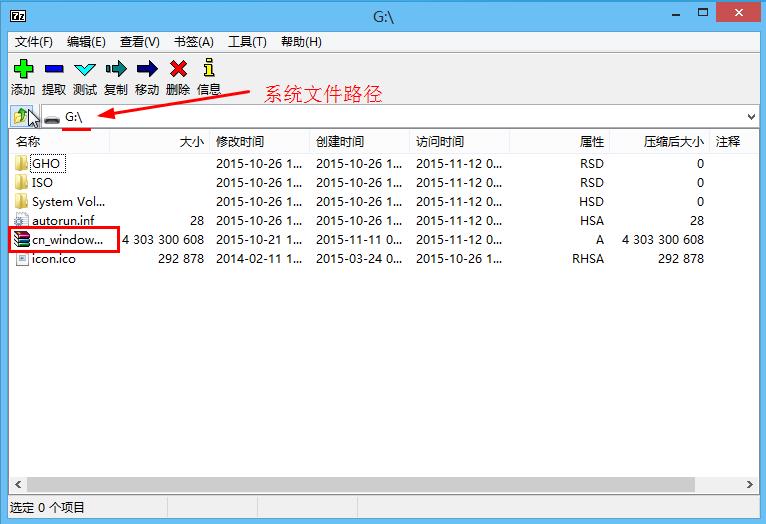Click size value 292 878 in 大小 column

coord(181,258)
